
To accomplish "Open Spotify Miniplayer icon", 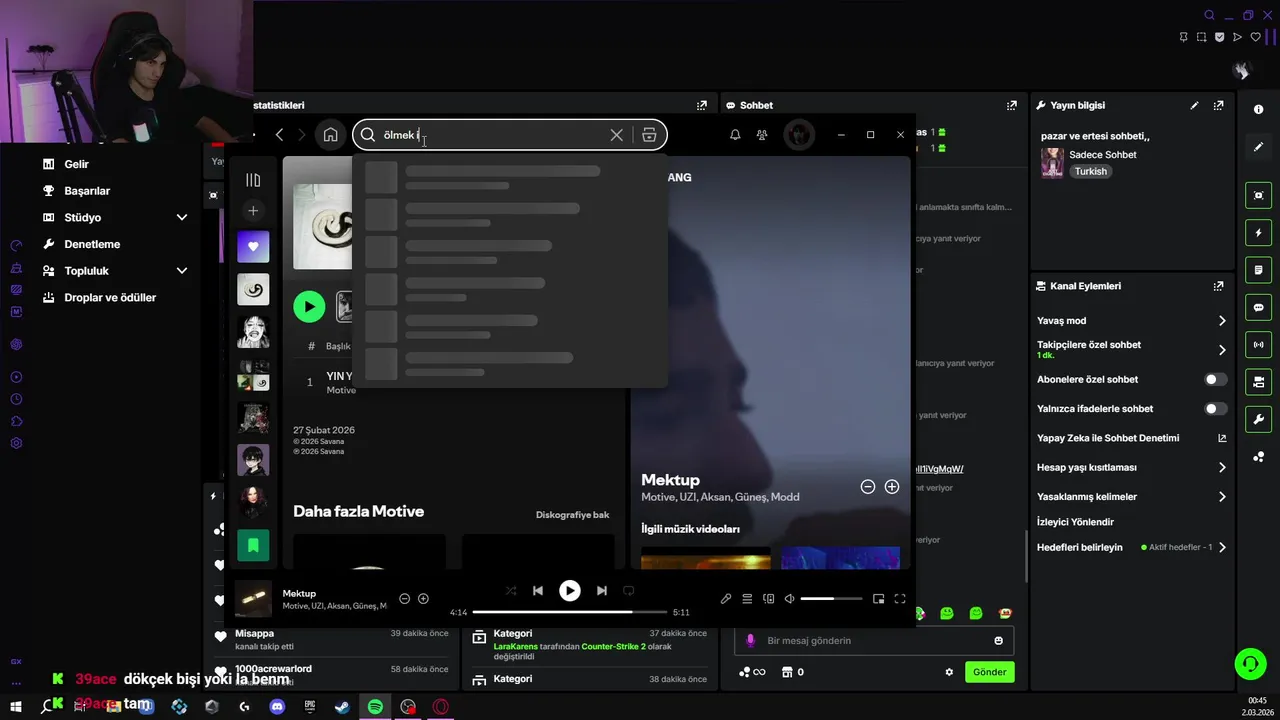I will [878, 599].
